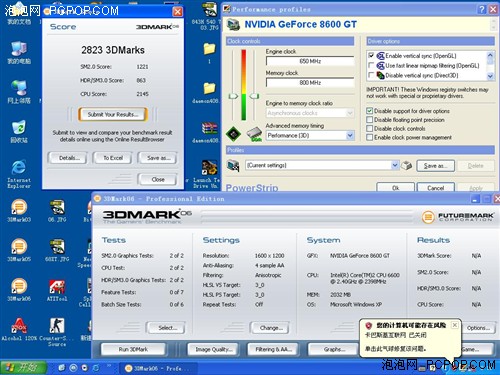Click the help question mark in Performance profiles
The width and height of the screenshot is (500, 375).
[481, 9]
